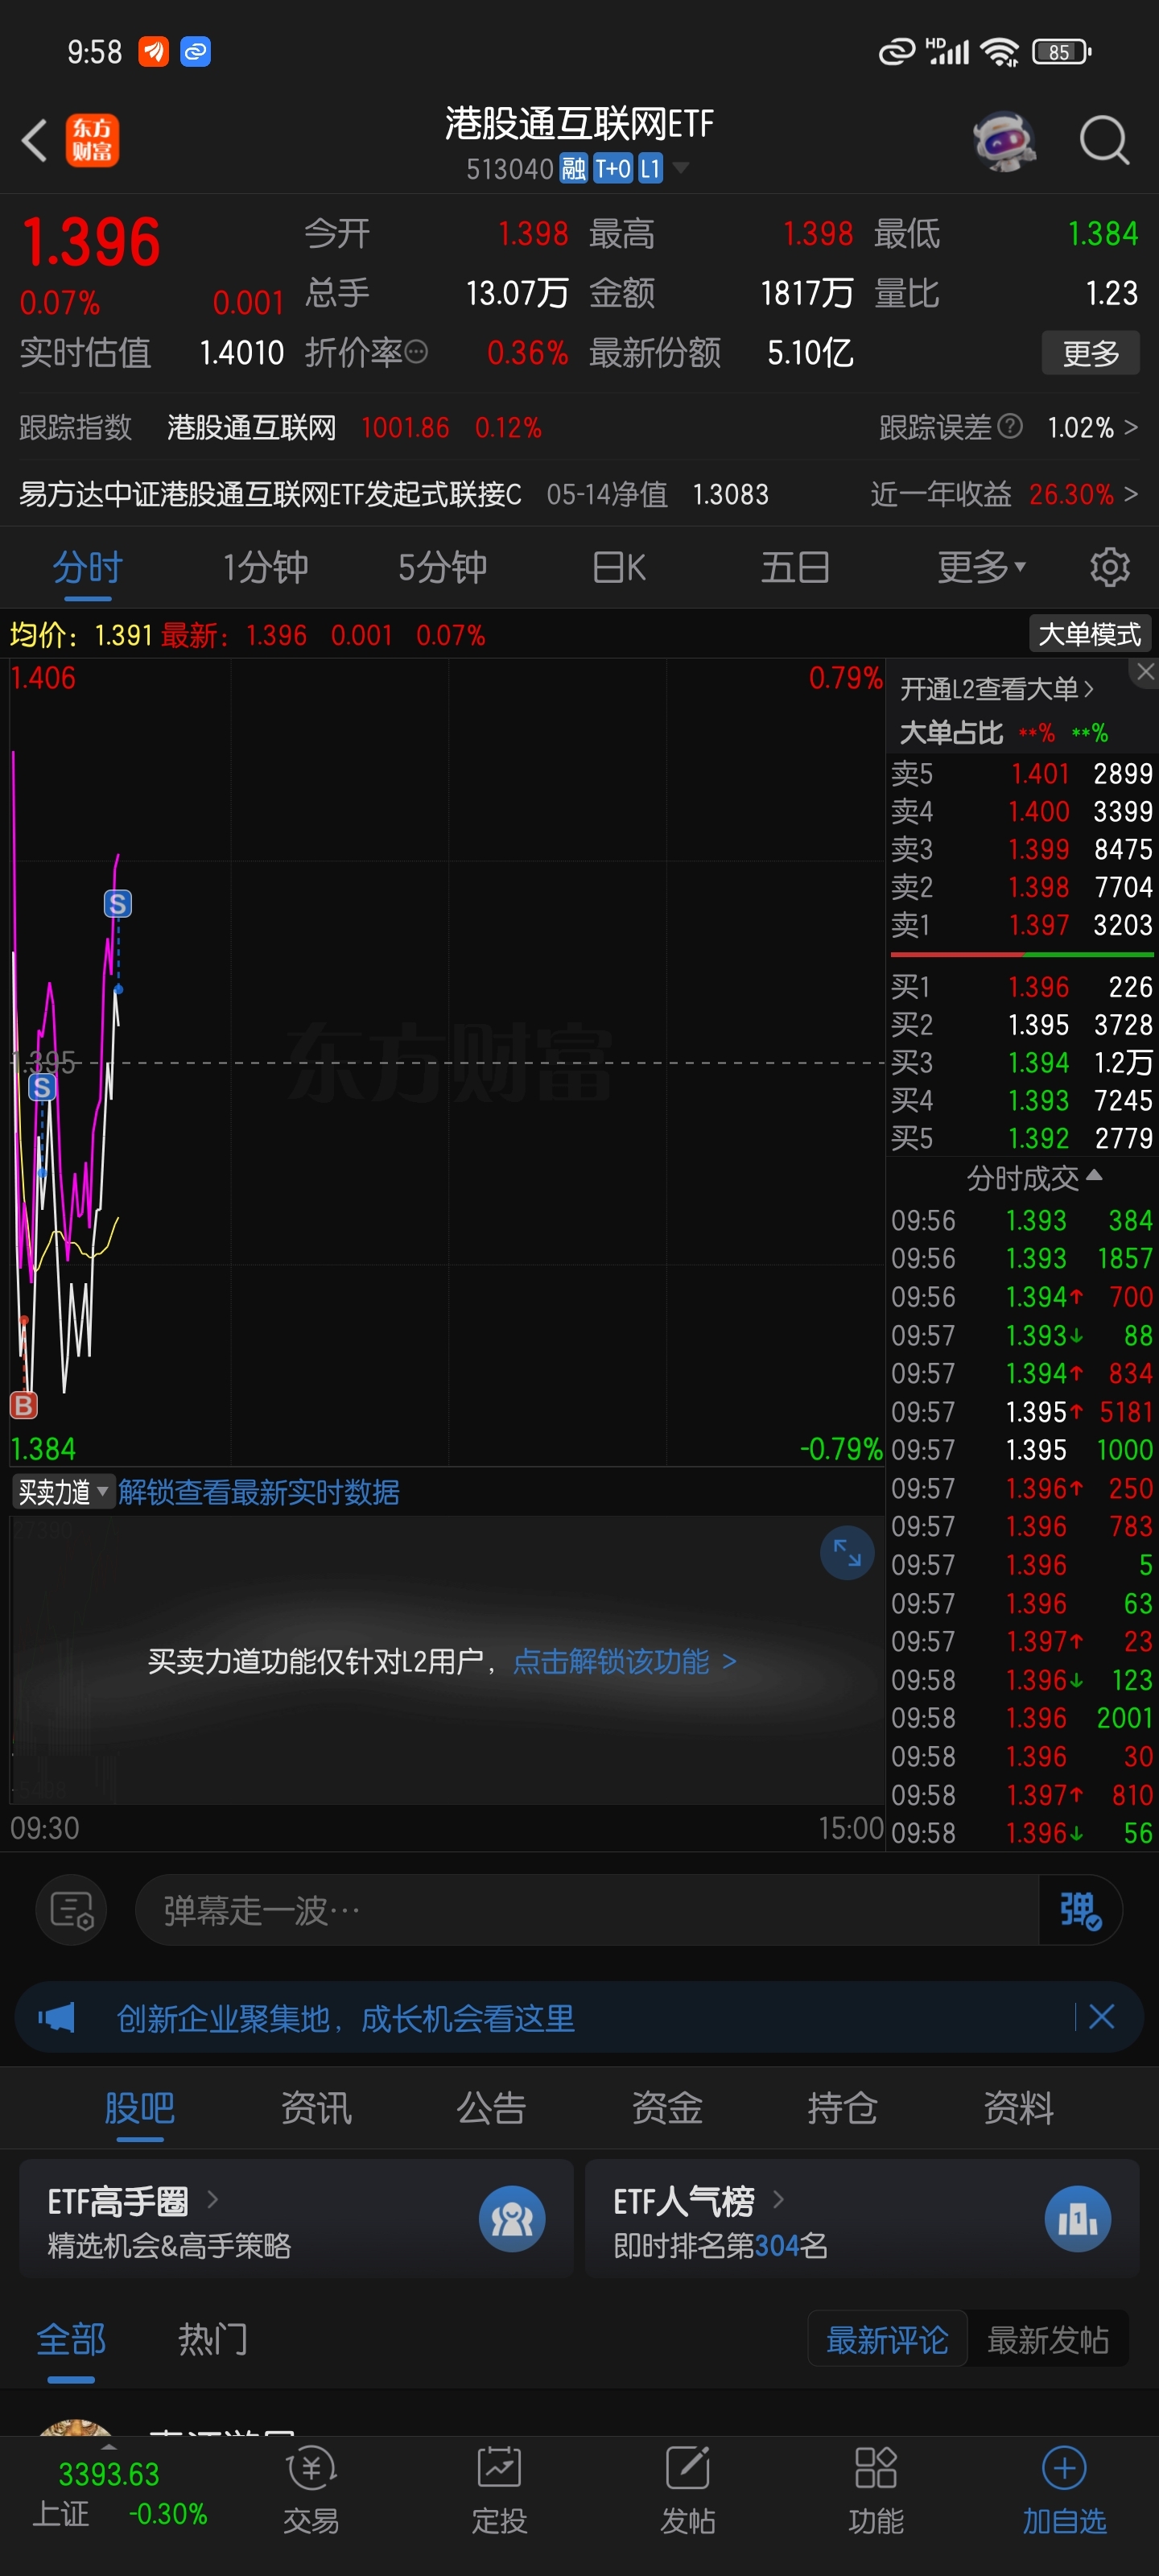Tap the B buy marker on chart
The height and width of the screenshot is (2576, 1159).
click(24, 1405)
